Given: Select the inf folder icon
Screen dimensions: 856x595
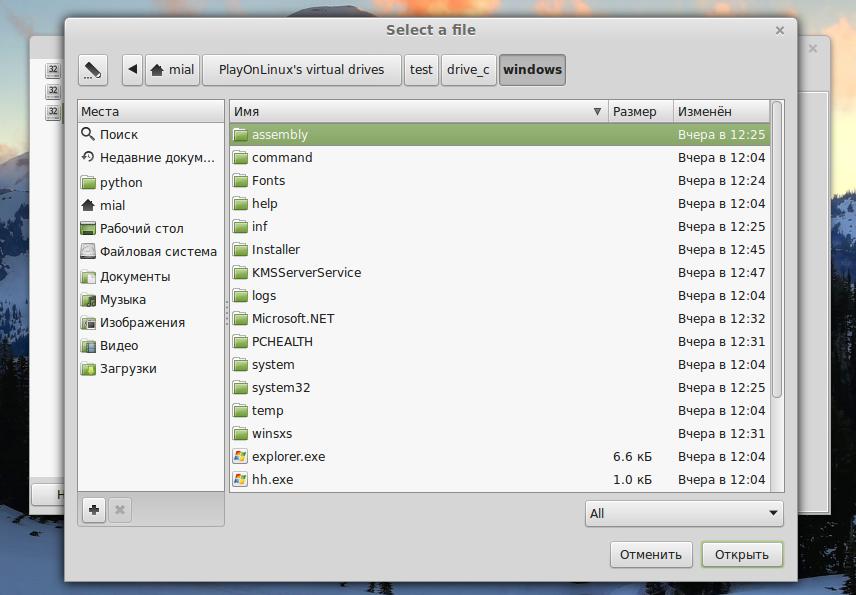Looking at the screenshot, I should pos(240,227).
